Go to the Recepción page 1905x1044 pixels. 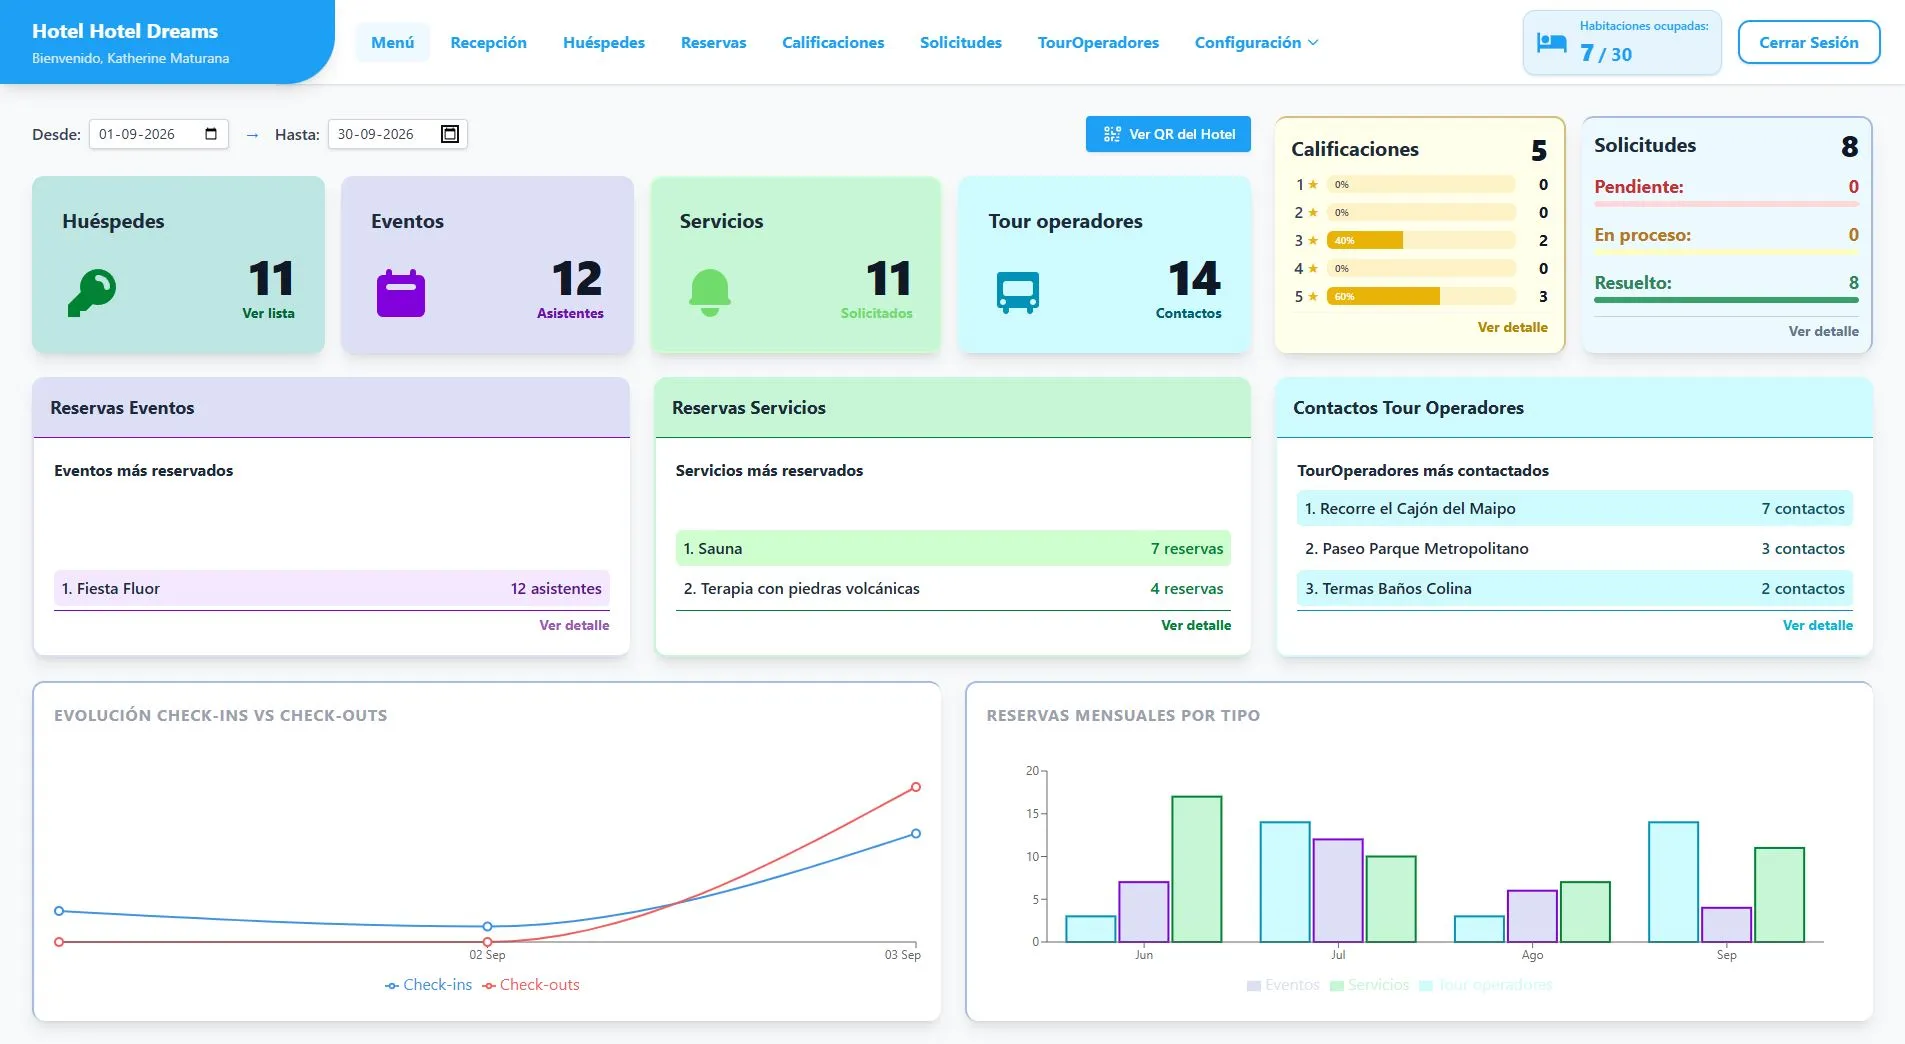point(488,43)
